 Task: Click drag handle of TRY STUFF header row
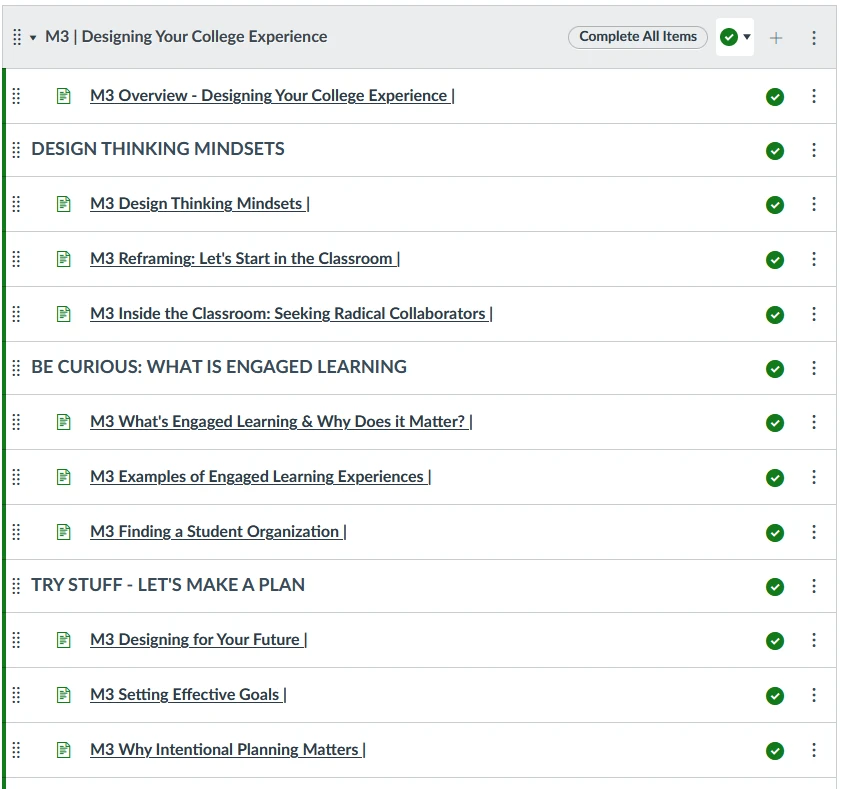pos(16,586)
